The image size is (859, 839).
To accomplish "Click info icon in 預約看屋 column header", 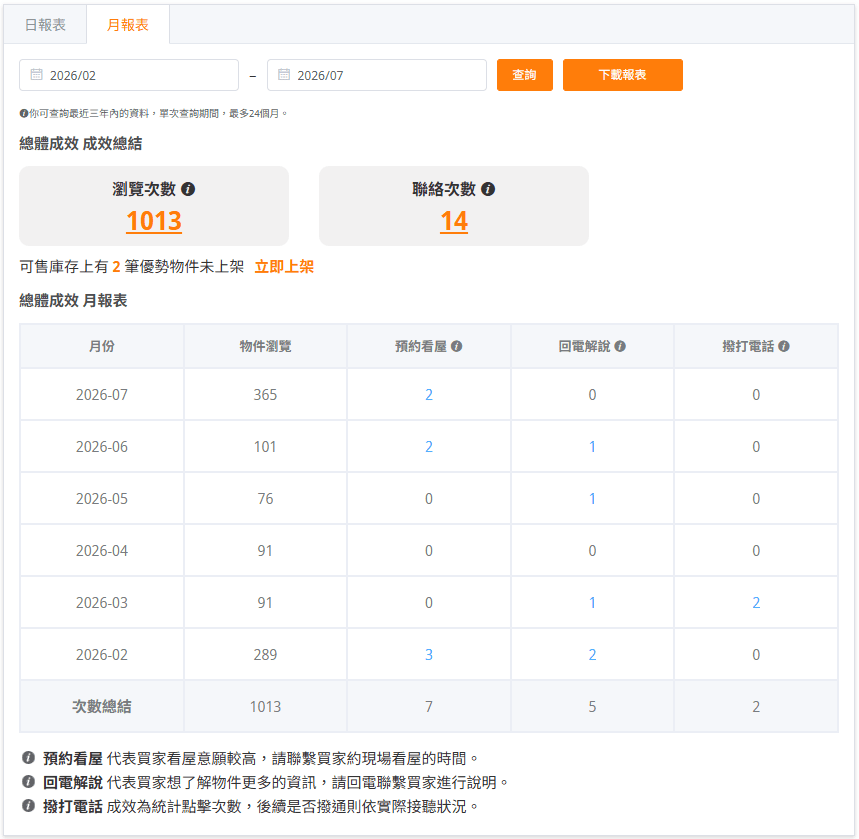I will 456,346.
